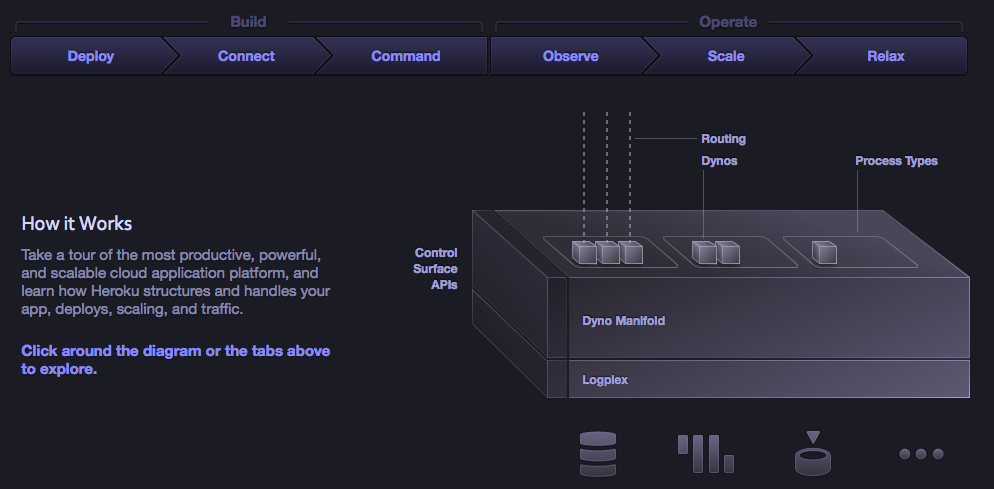Viewport: 994px width, 489px height.
Task: Click the Operate section heading
Action: 728,22
